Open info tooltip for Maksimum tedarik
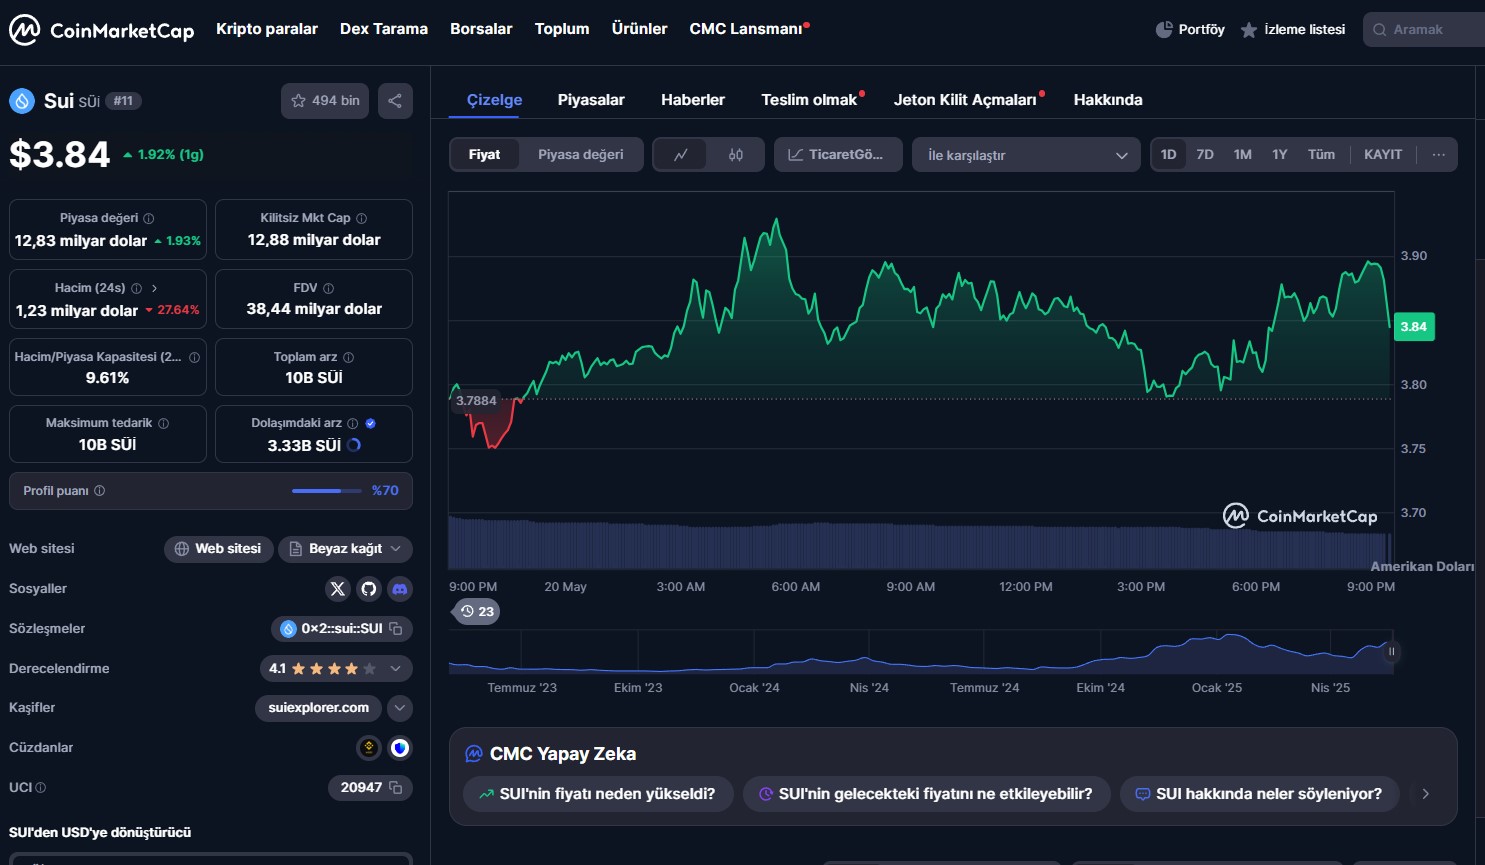This screenshot has height=865, width=1485. coord(164,423)
